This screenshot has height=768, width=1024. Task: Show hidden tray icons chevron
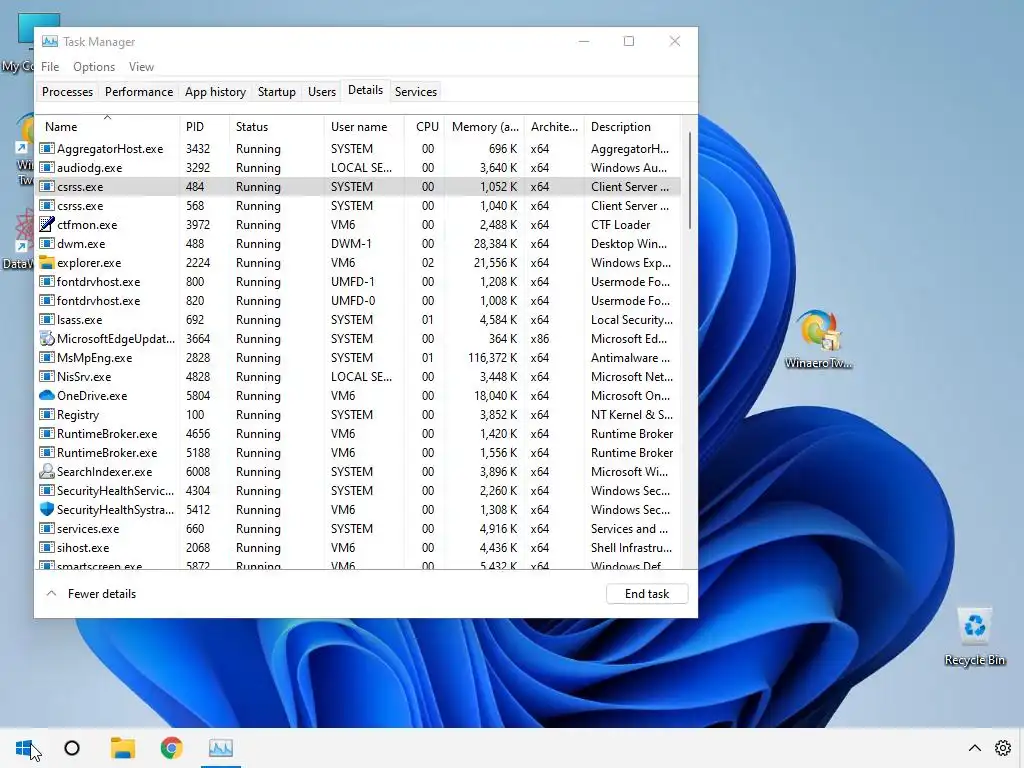pos(974,748)
